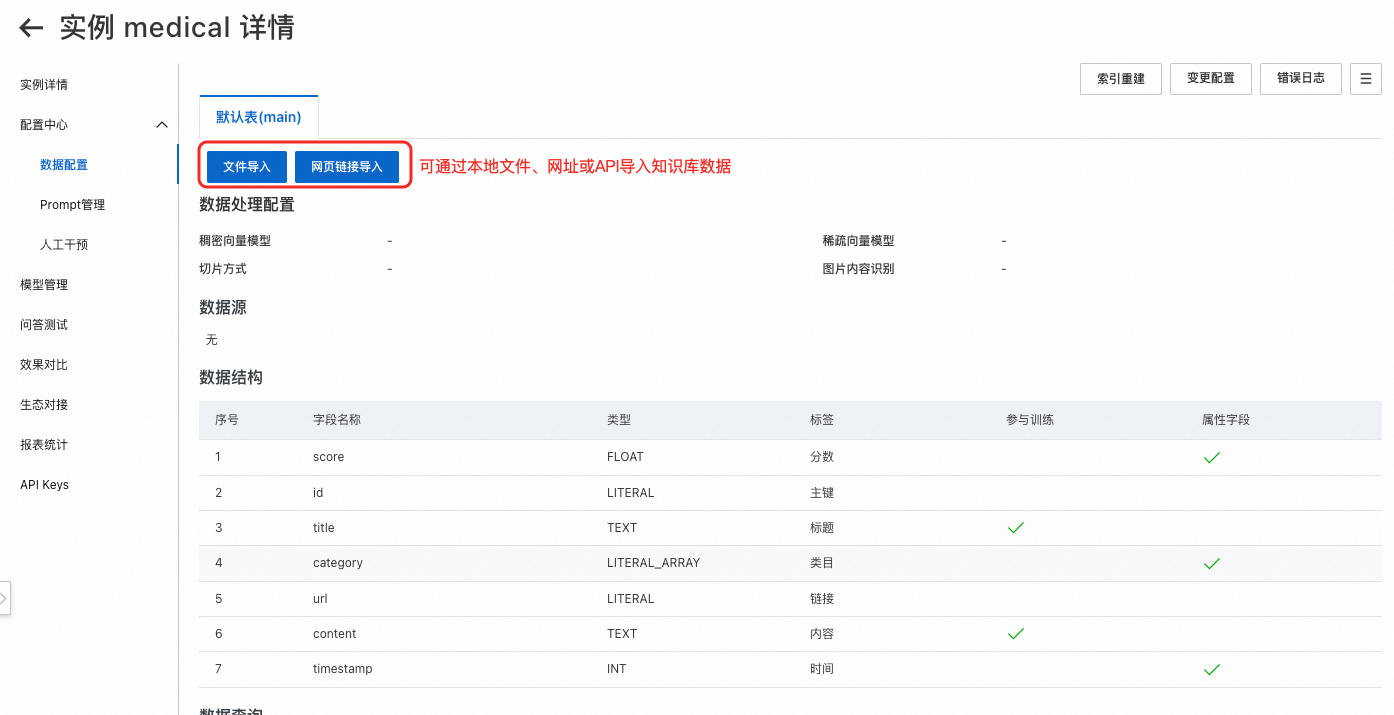This screenshot has width=1394, height=715.
Task: Open the hamburger menu icon at top right
Action: [1365, 78]
